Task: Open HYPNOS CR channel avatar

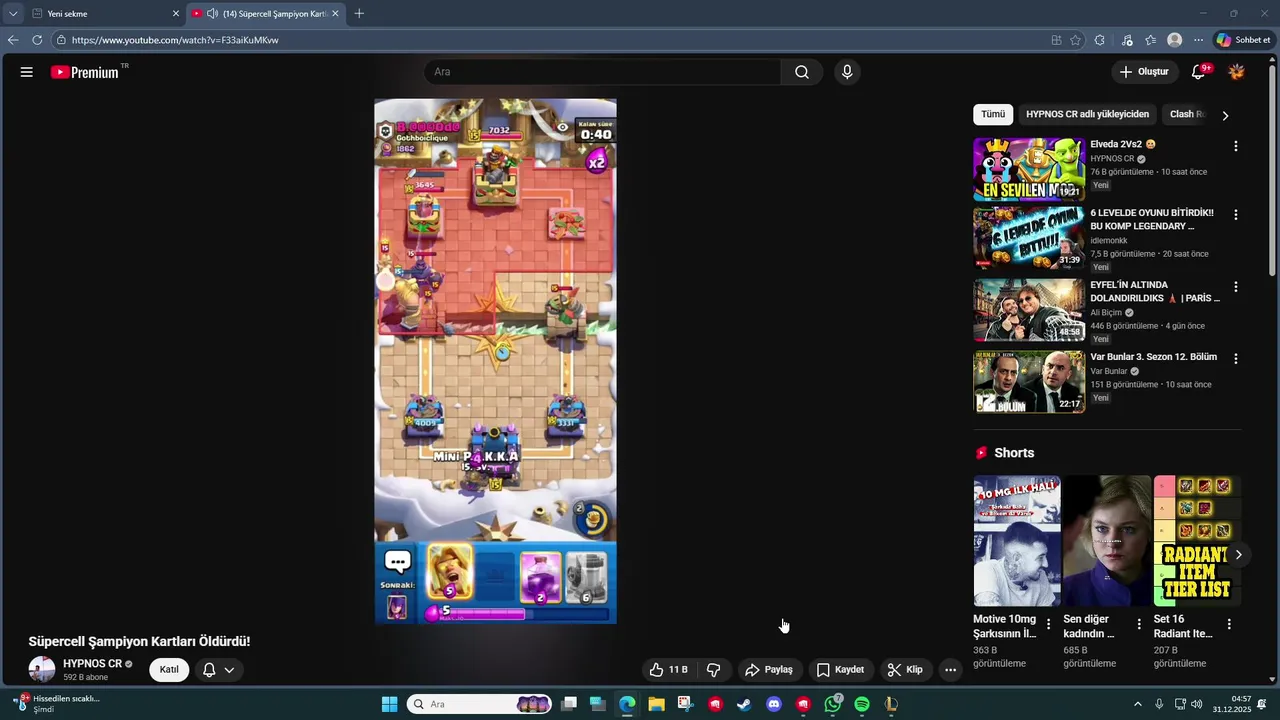Action: [42, 669]
